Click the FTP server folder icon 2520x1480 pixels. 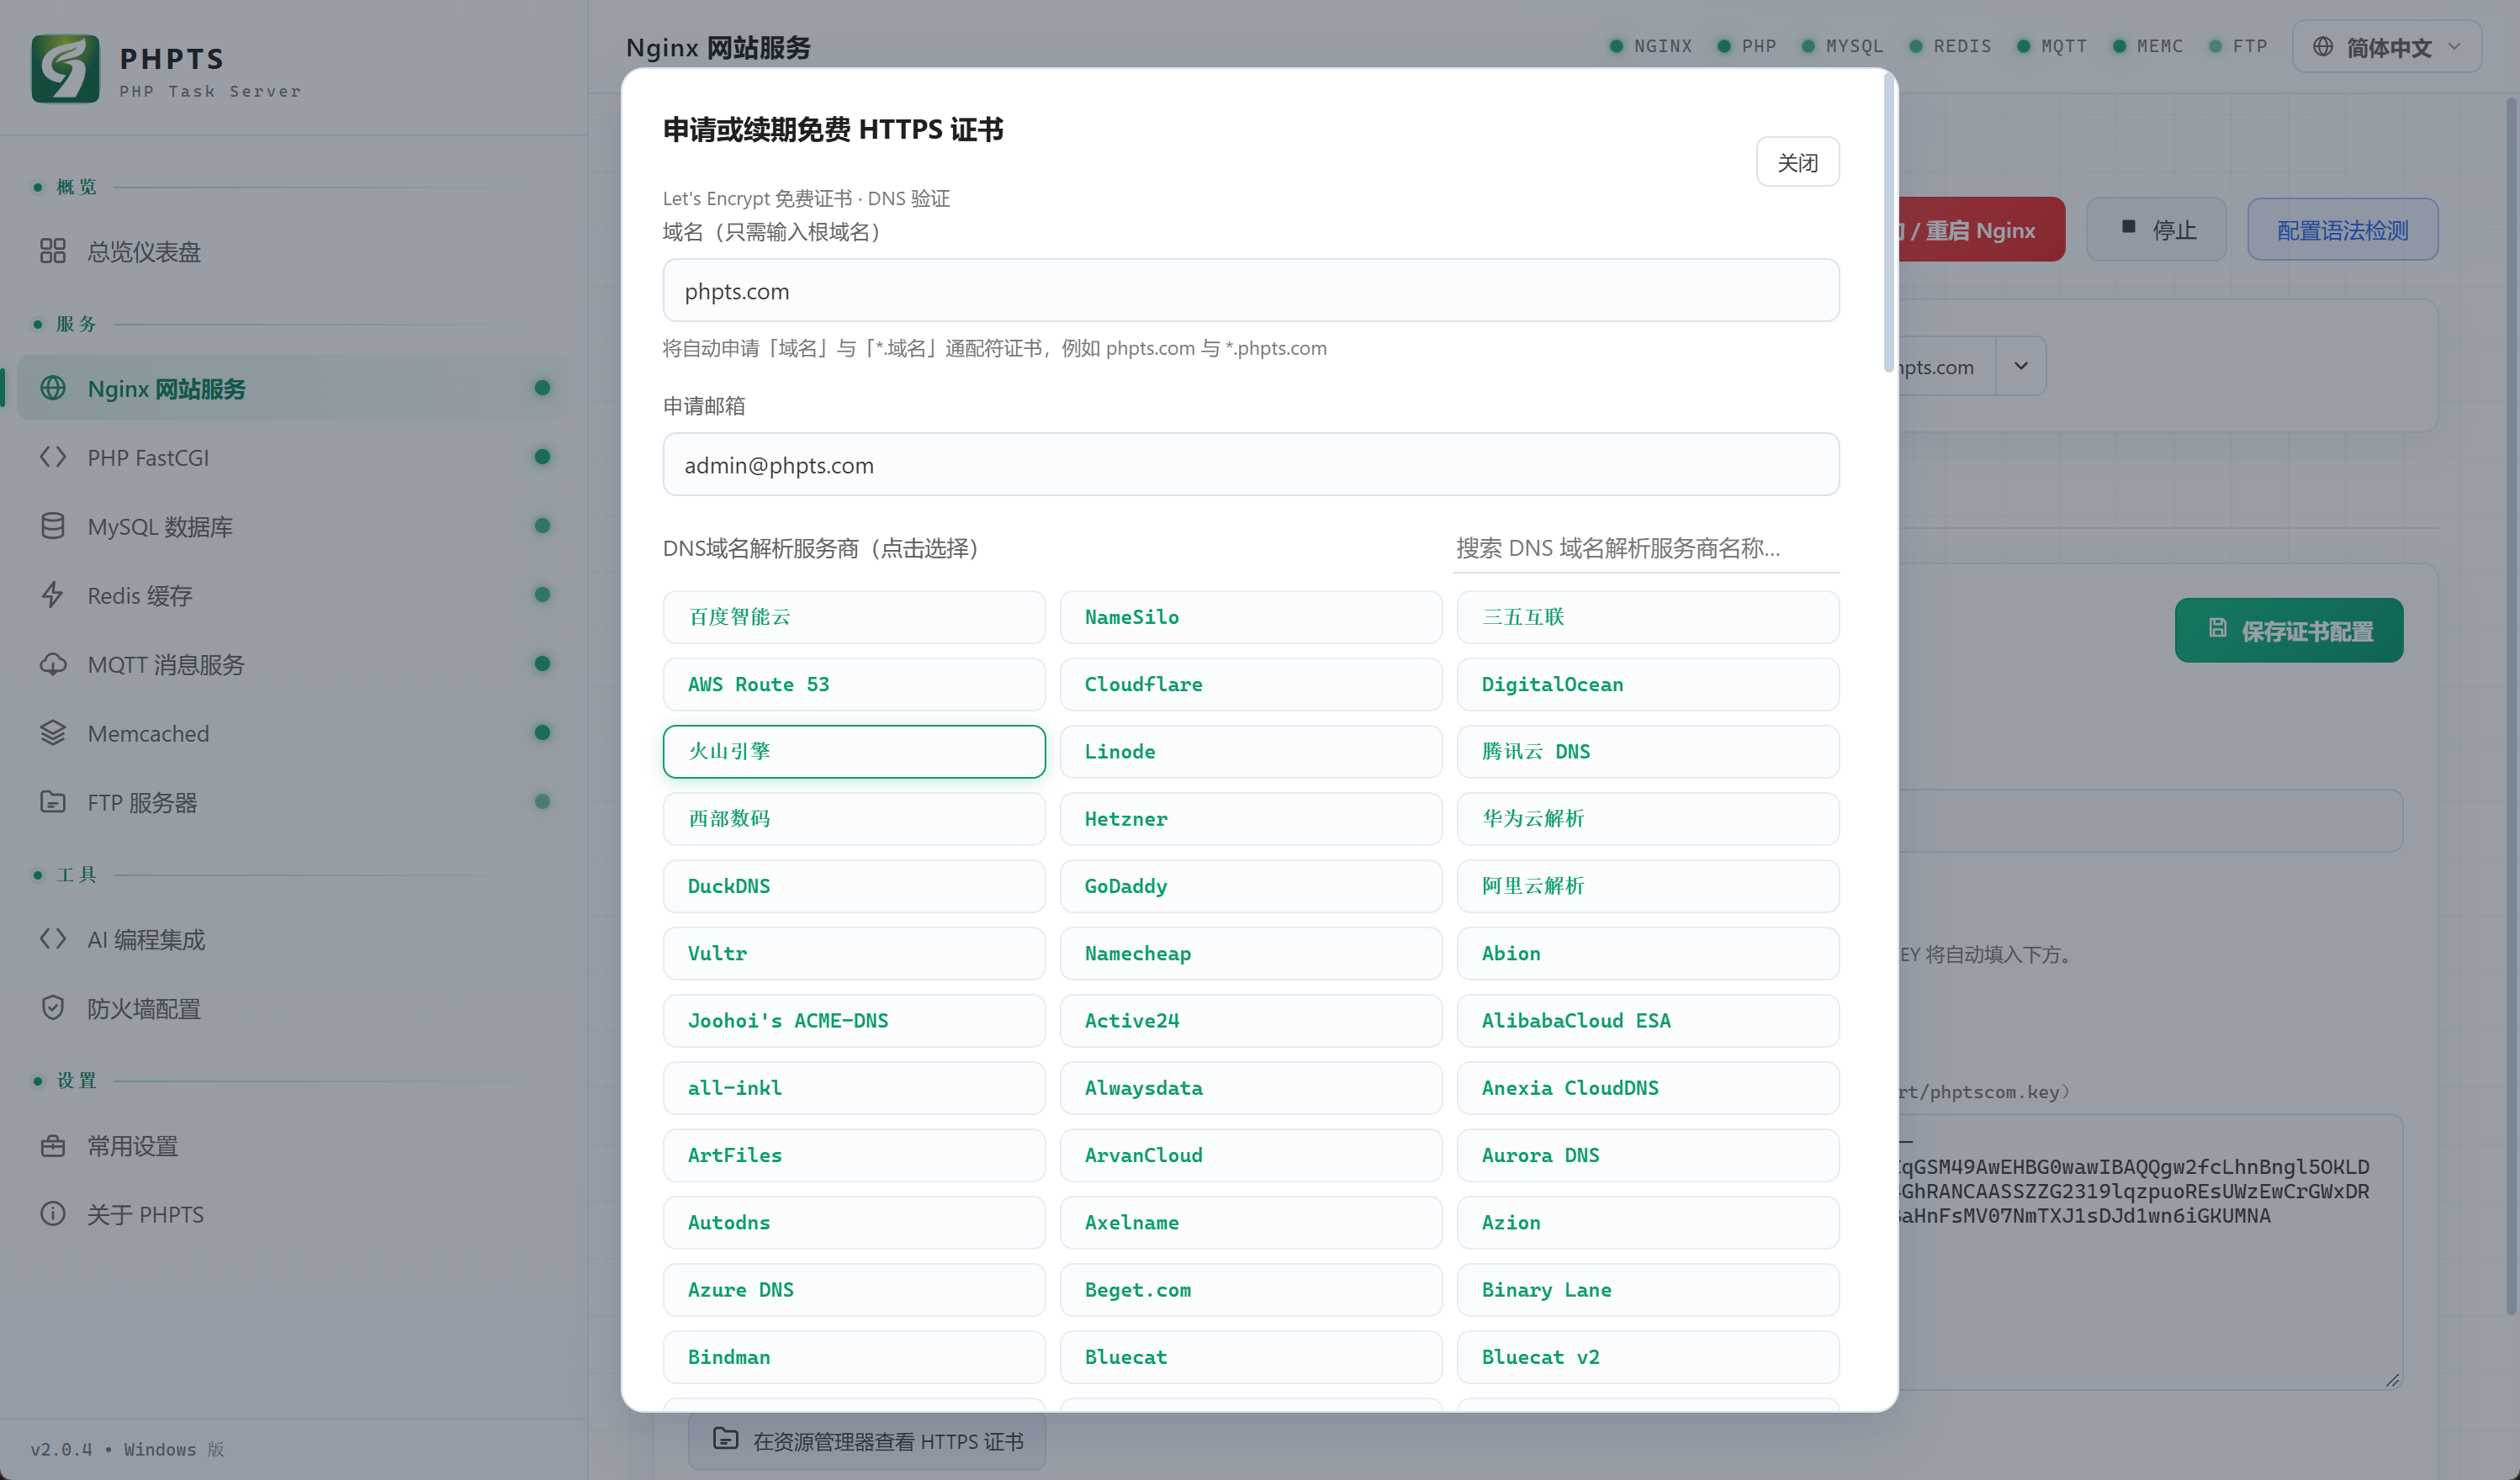(x=53, y=802)
